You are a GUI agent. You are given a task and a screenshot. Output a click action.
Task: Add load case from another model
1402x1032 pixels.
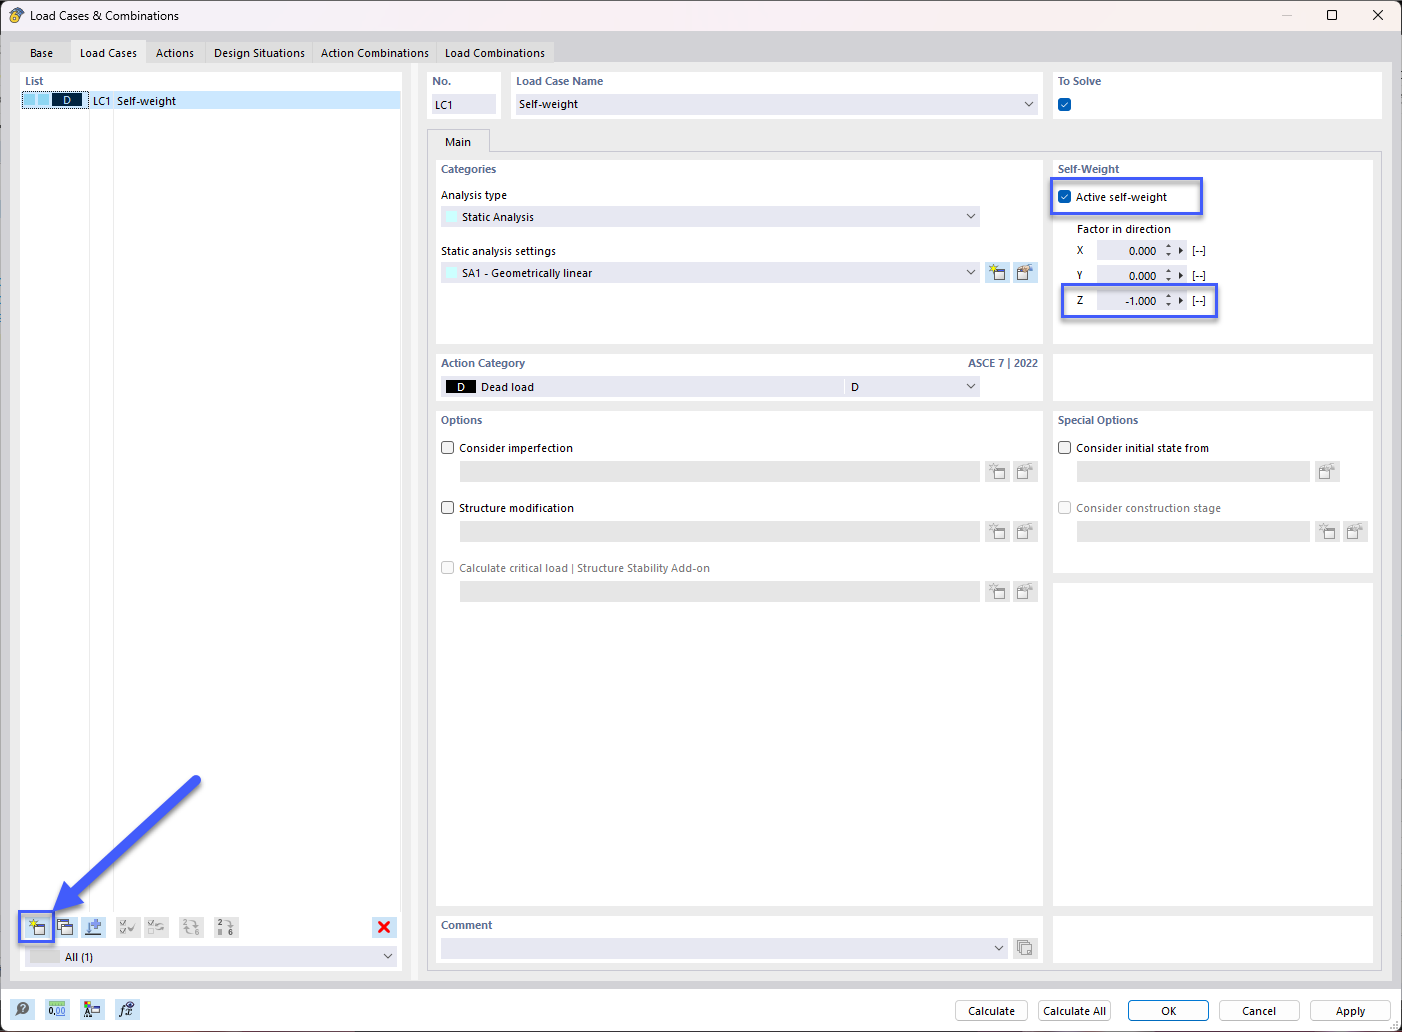pos(93,927)
